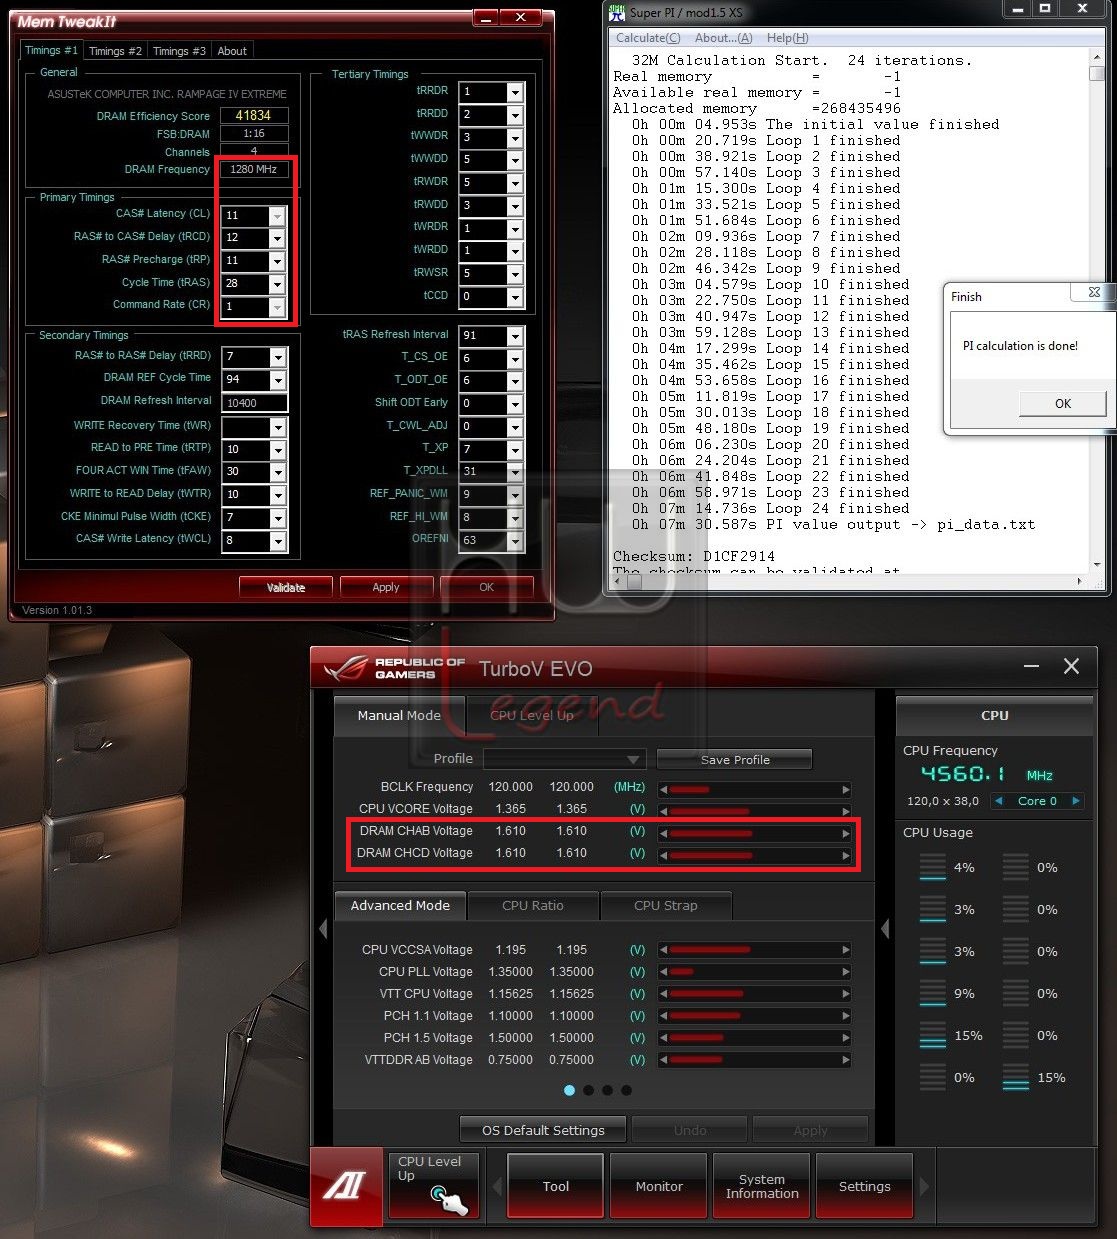
Task: Switch to CPU Ratio tab
Action: (533, 906)
